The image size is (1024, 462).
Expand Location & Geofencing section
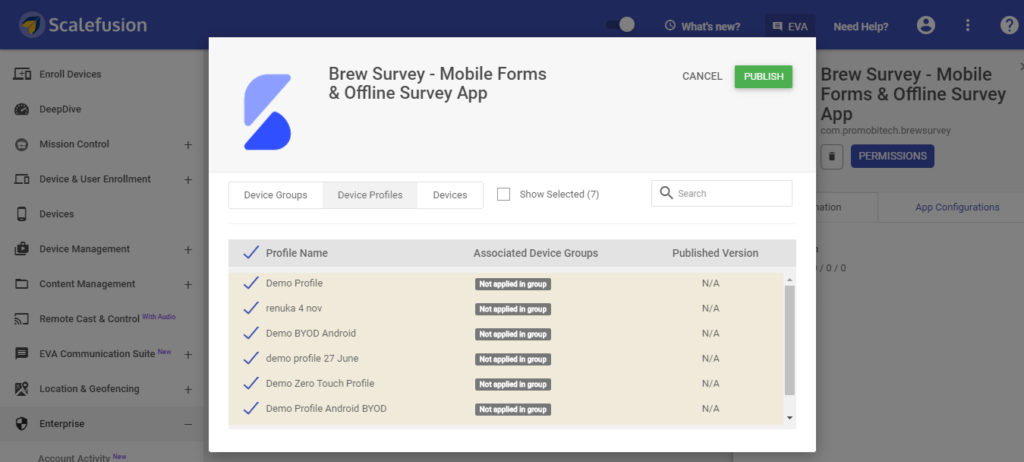(x=188, y=389)
